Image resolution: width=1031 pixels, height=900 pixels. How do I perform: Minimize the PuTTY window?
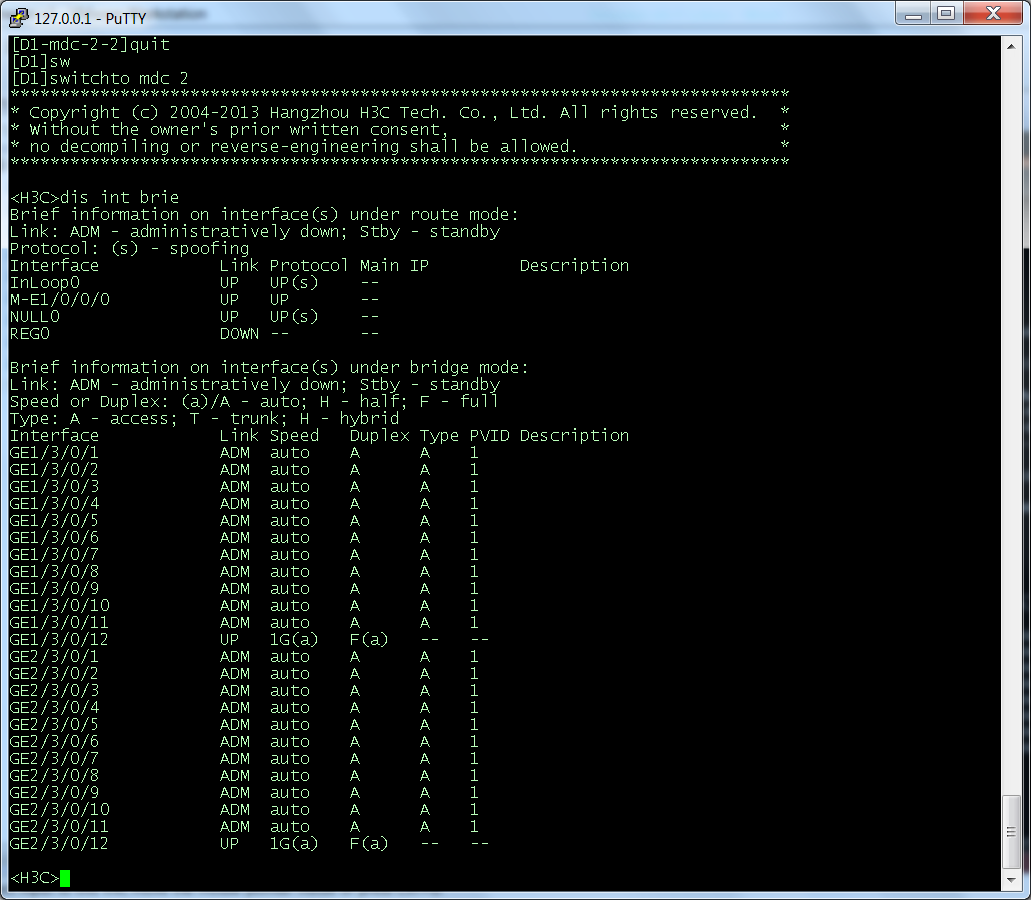click(913, 13)
